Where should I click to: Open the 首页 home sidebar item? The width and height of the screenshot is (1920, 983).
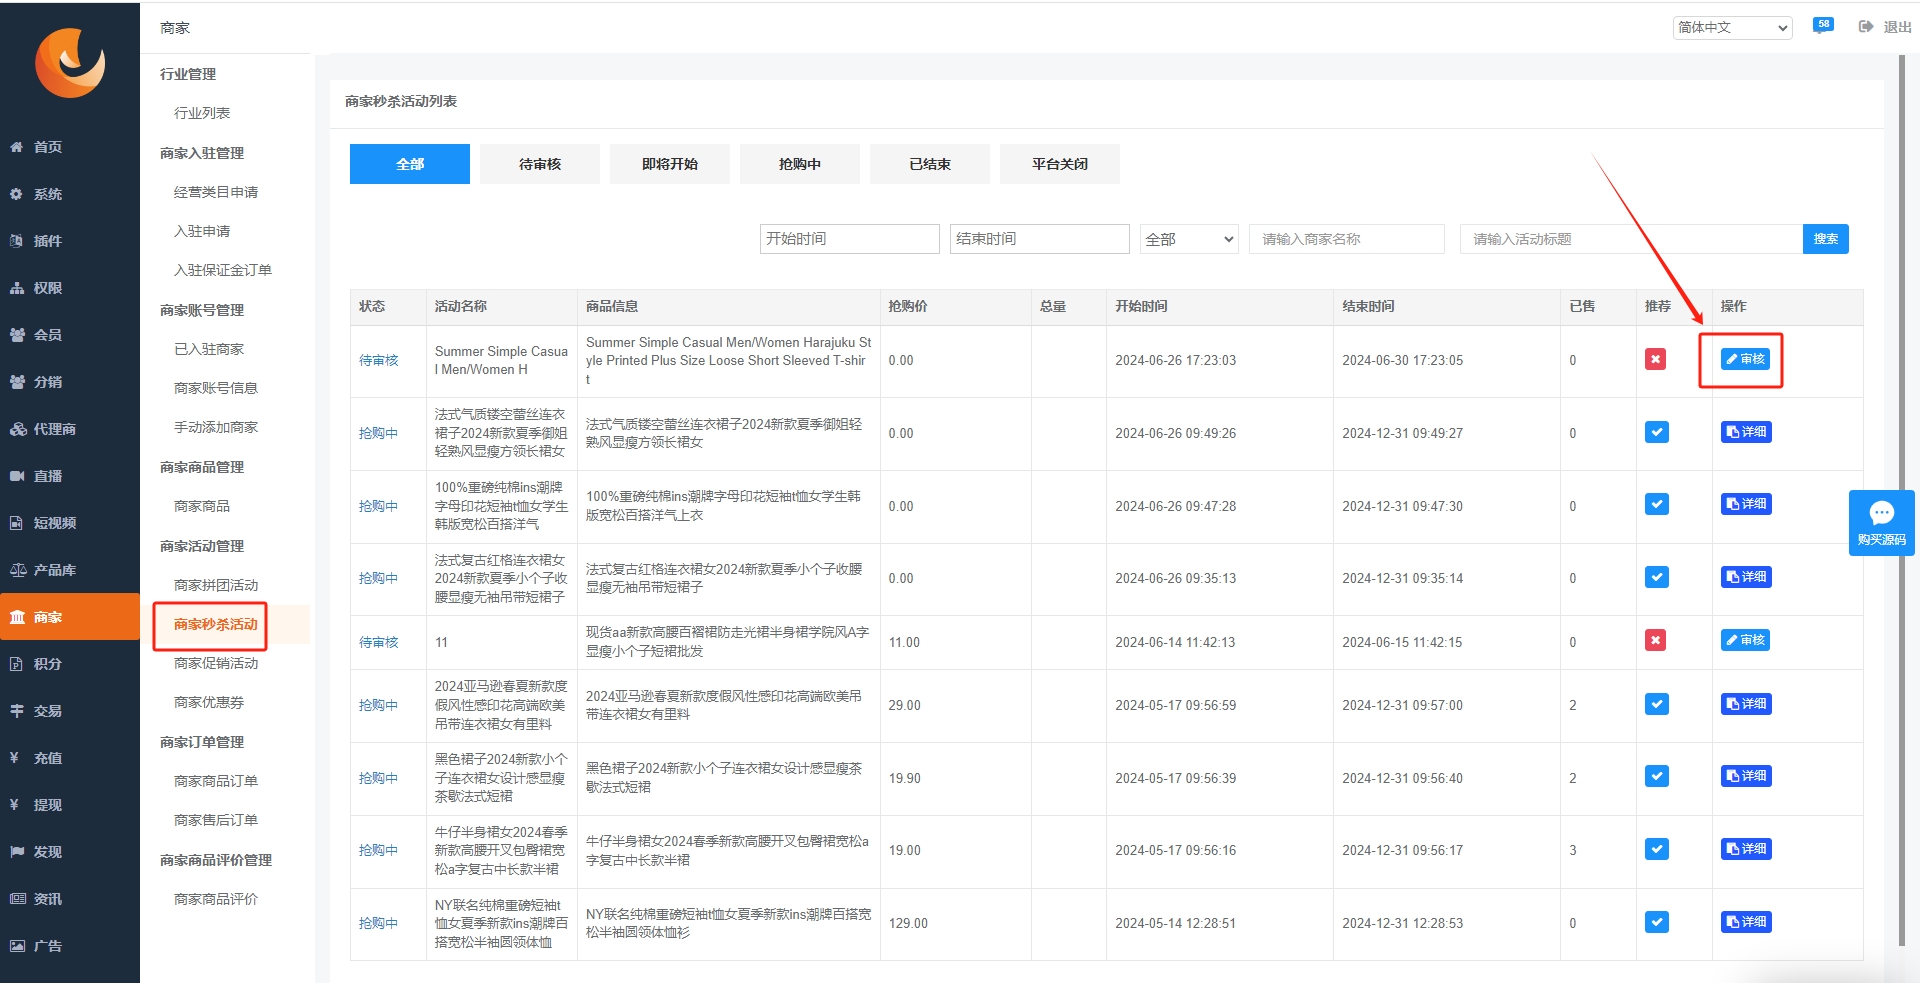point(70,147)
